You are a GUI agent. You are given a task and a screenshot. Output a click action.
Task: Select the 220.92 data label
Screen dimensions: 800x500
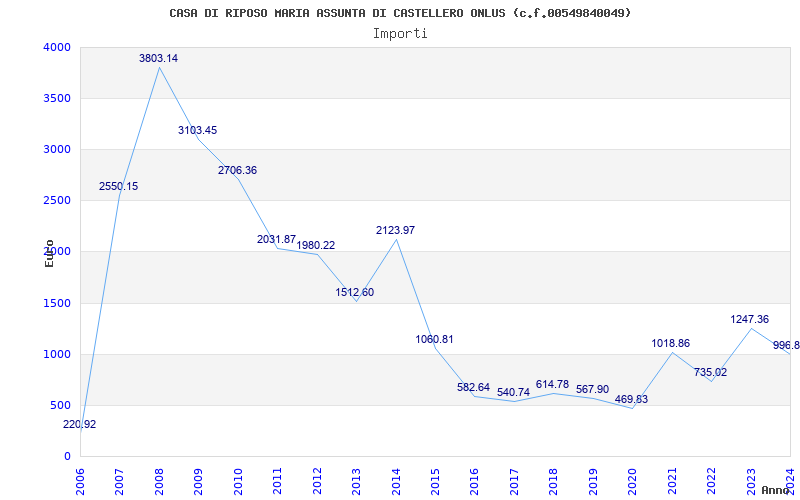click(80, 424)
